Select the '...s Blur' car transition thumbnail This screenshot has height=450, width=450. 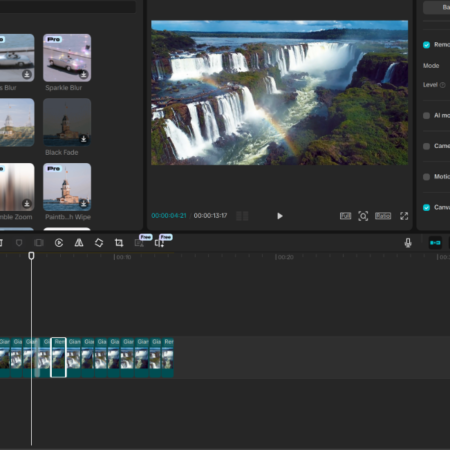pyautogui.click(x=17, y=58)
